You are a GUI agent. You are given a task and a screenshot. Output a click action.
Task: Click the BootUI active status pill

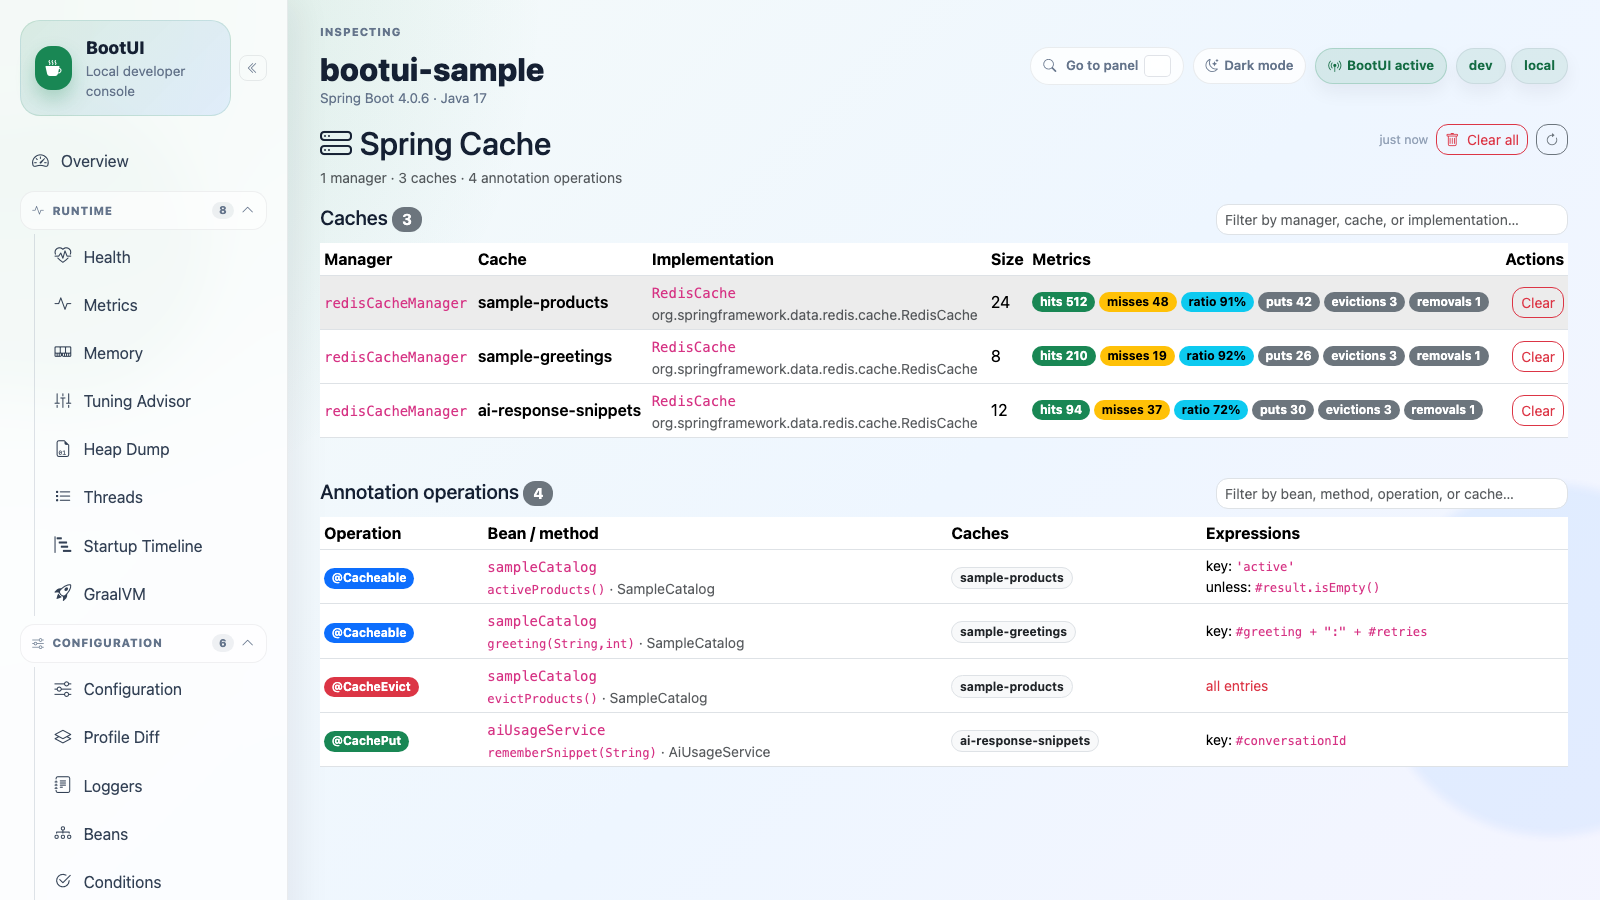(x=1380, y=66)
